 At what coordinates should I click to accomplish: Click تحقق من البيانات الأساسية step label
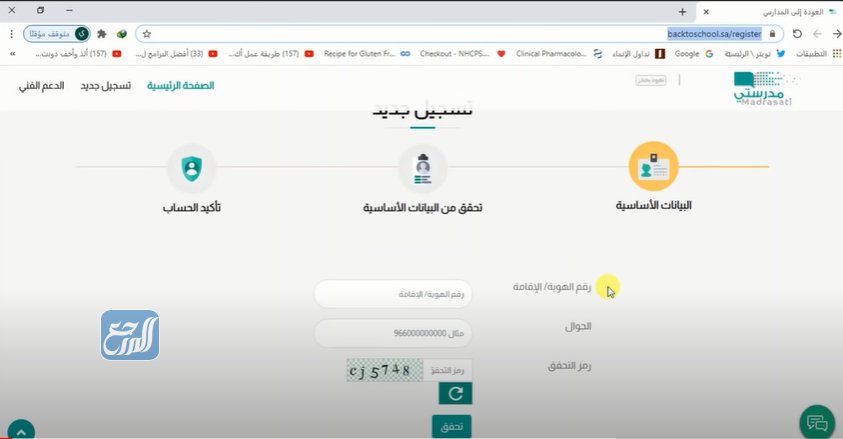pos(423,207)
